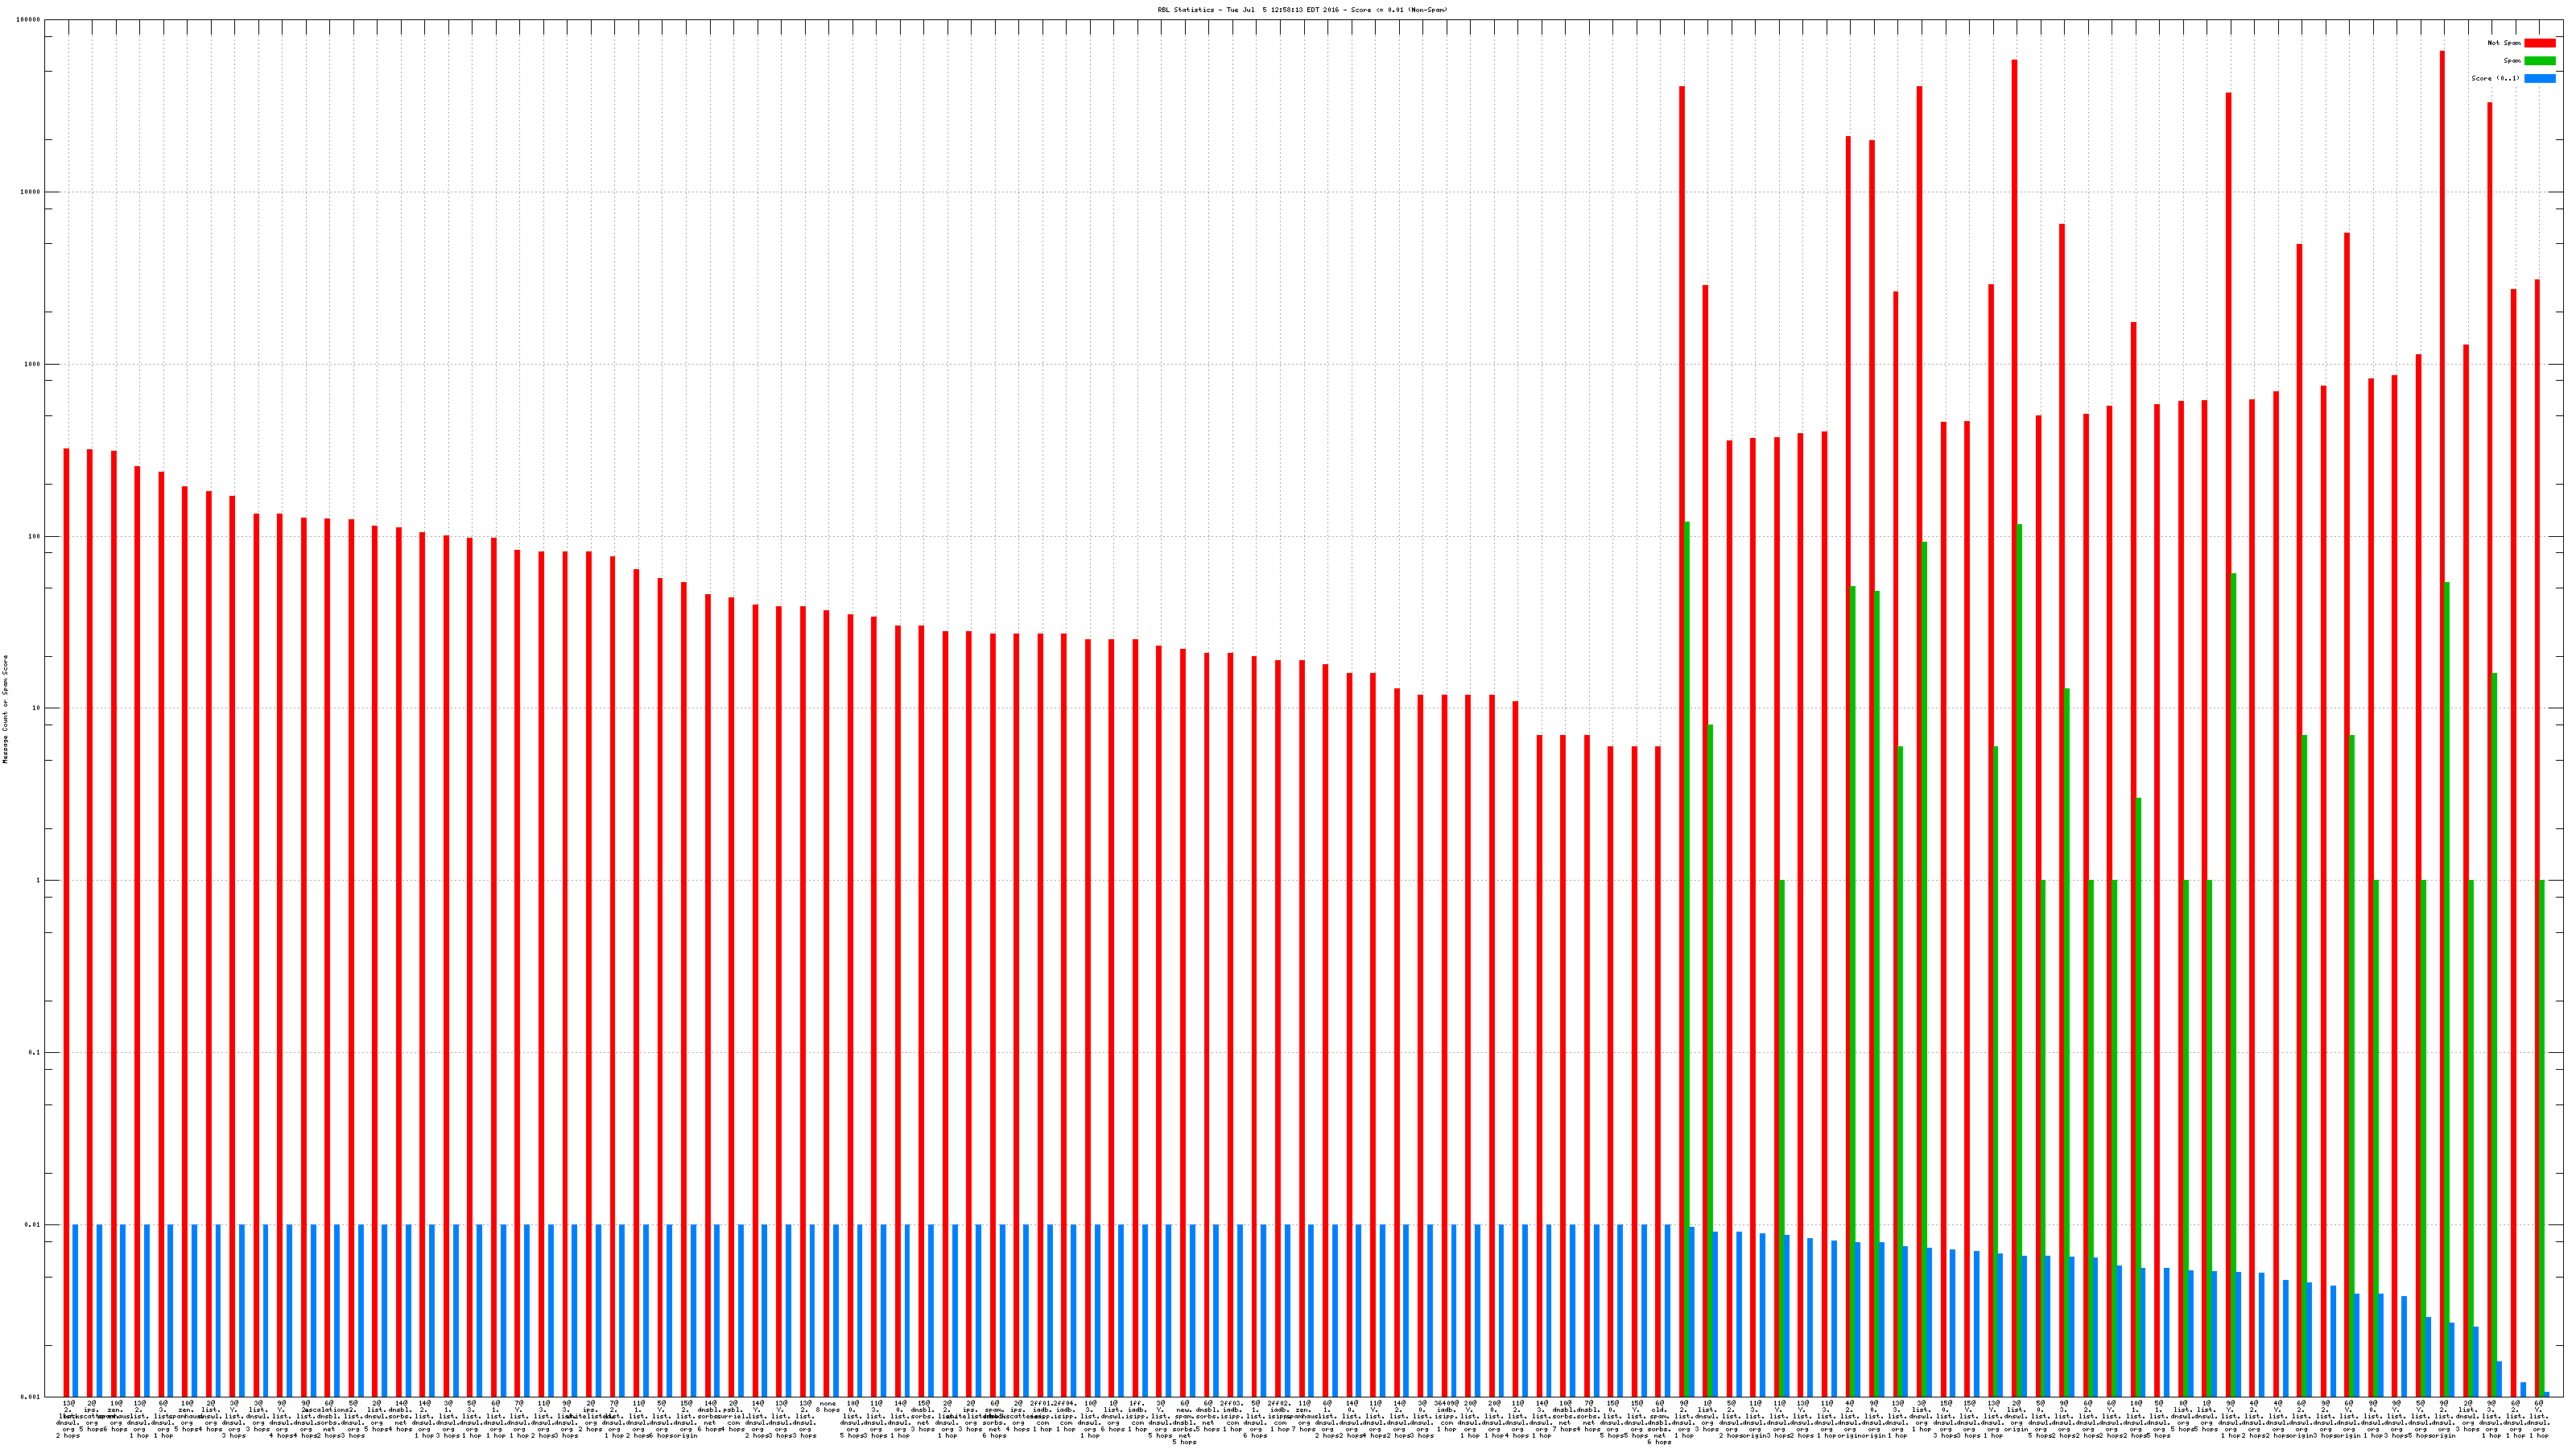
Task: Click the 1000 y-axis tick label
Action: (33, 364)
